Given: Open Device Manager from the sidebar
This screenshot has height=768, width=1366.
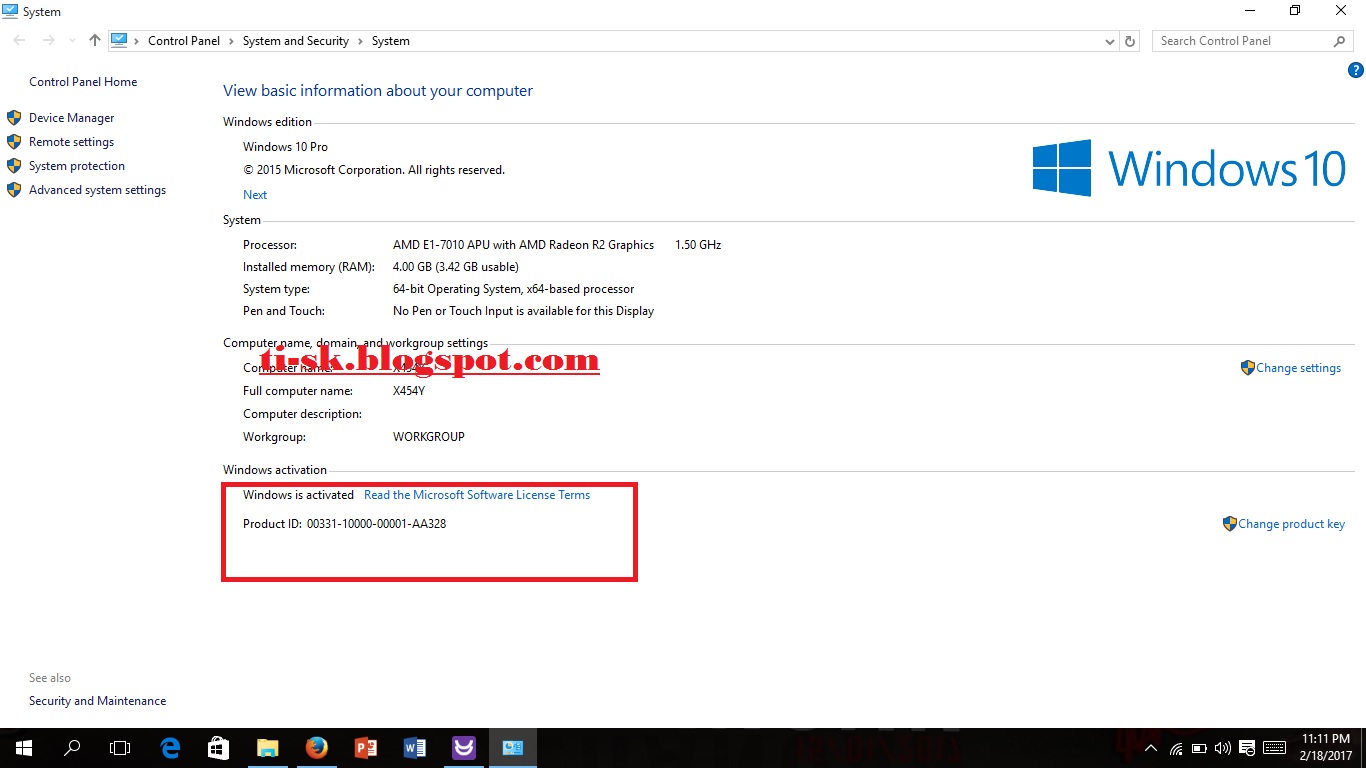Looking at the screenshot, I should pyautogui.click(x=71, y=118).
